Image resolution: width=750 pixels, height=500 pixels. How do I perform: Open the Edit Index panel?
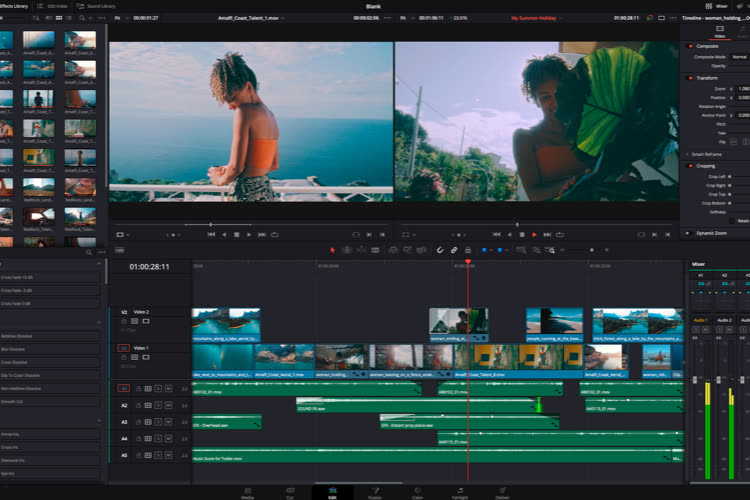pos(52,6)
